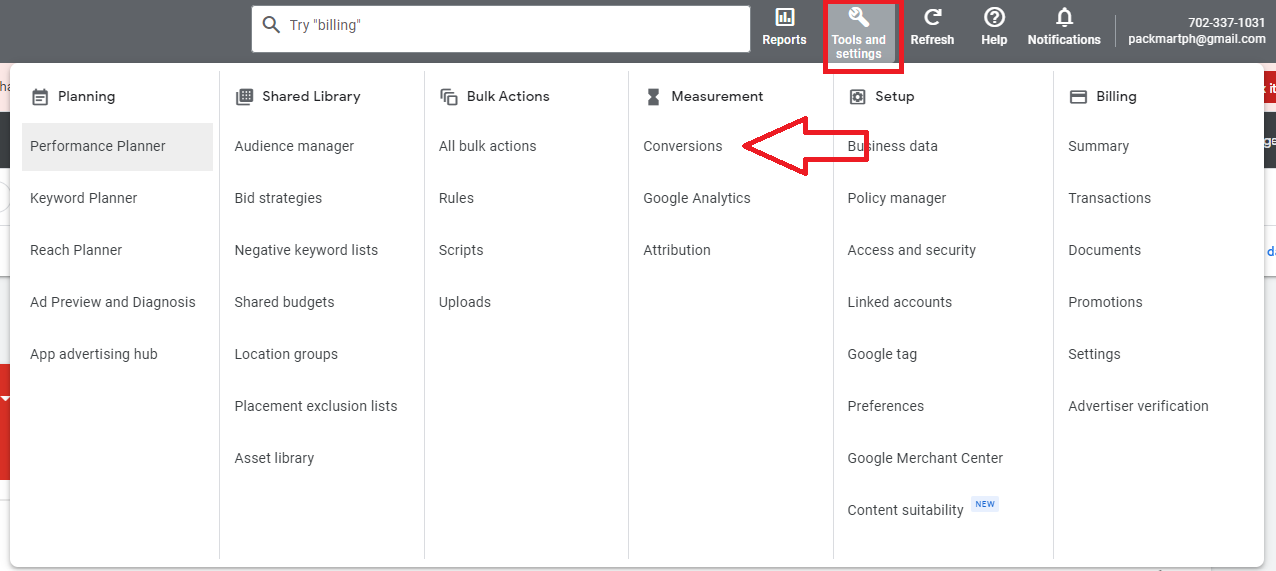Open the Help question mark icon
The height and width of the screenshot is (571, 1276).
click(x=994, y=18)
